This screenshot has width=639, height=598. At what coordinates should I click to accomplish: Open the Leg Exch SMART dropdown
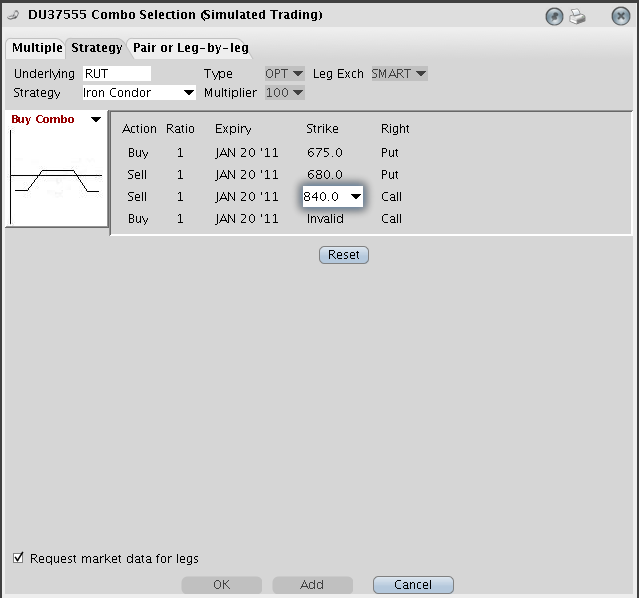point(399,74)
